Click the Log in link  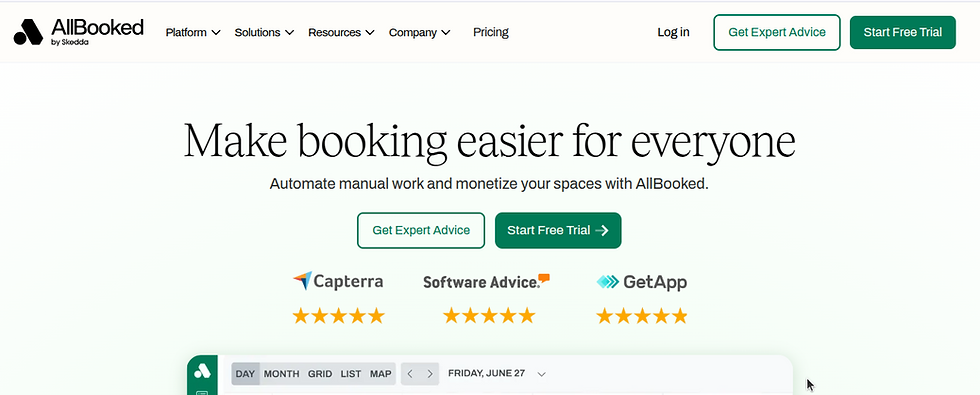click(x=673, y=32)
